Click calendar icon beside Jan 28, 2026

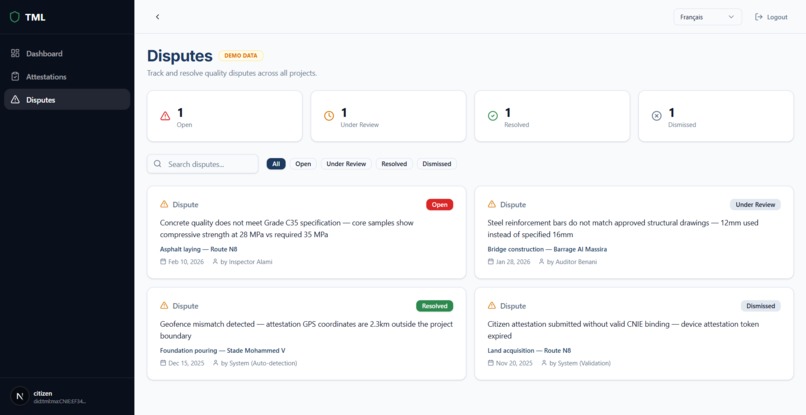pos(490,262)
